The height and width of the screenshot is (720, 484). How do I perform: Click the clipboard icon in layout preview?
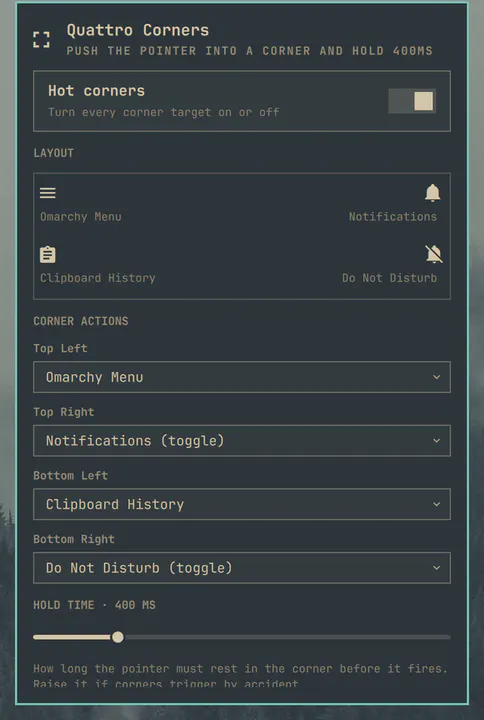point(48,254)
